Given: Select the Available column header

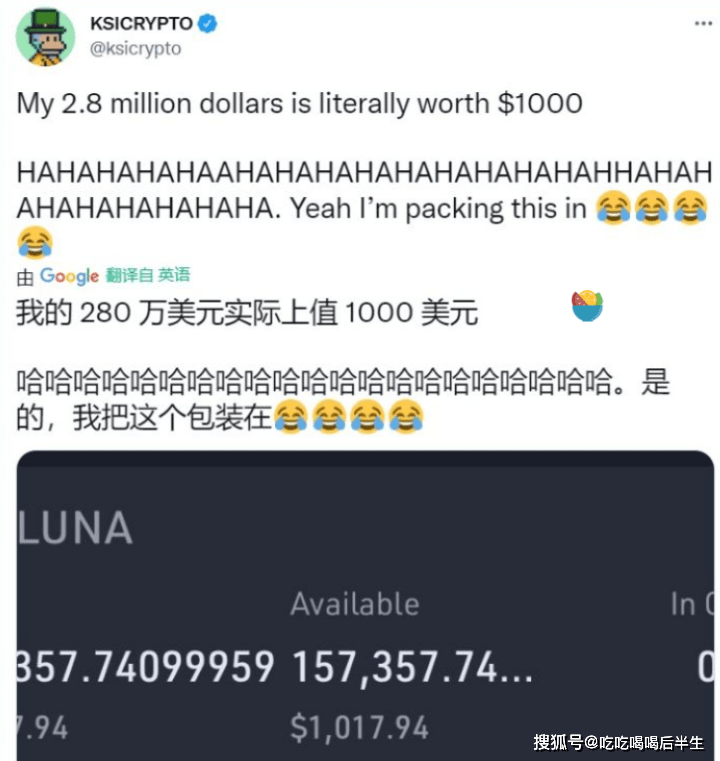Looking at the screenshot, I should 355,605.
